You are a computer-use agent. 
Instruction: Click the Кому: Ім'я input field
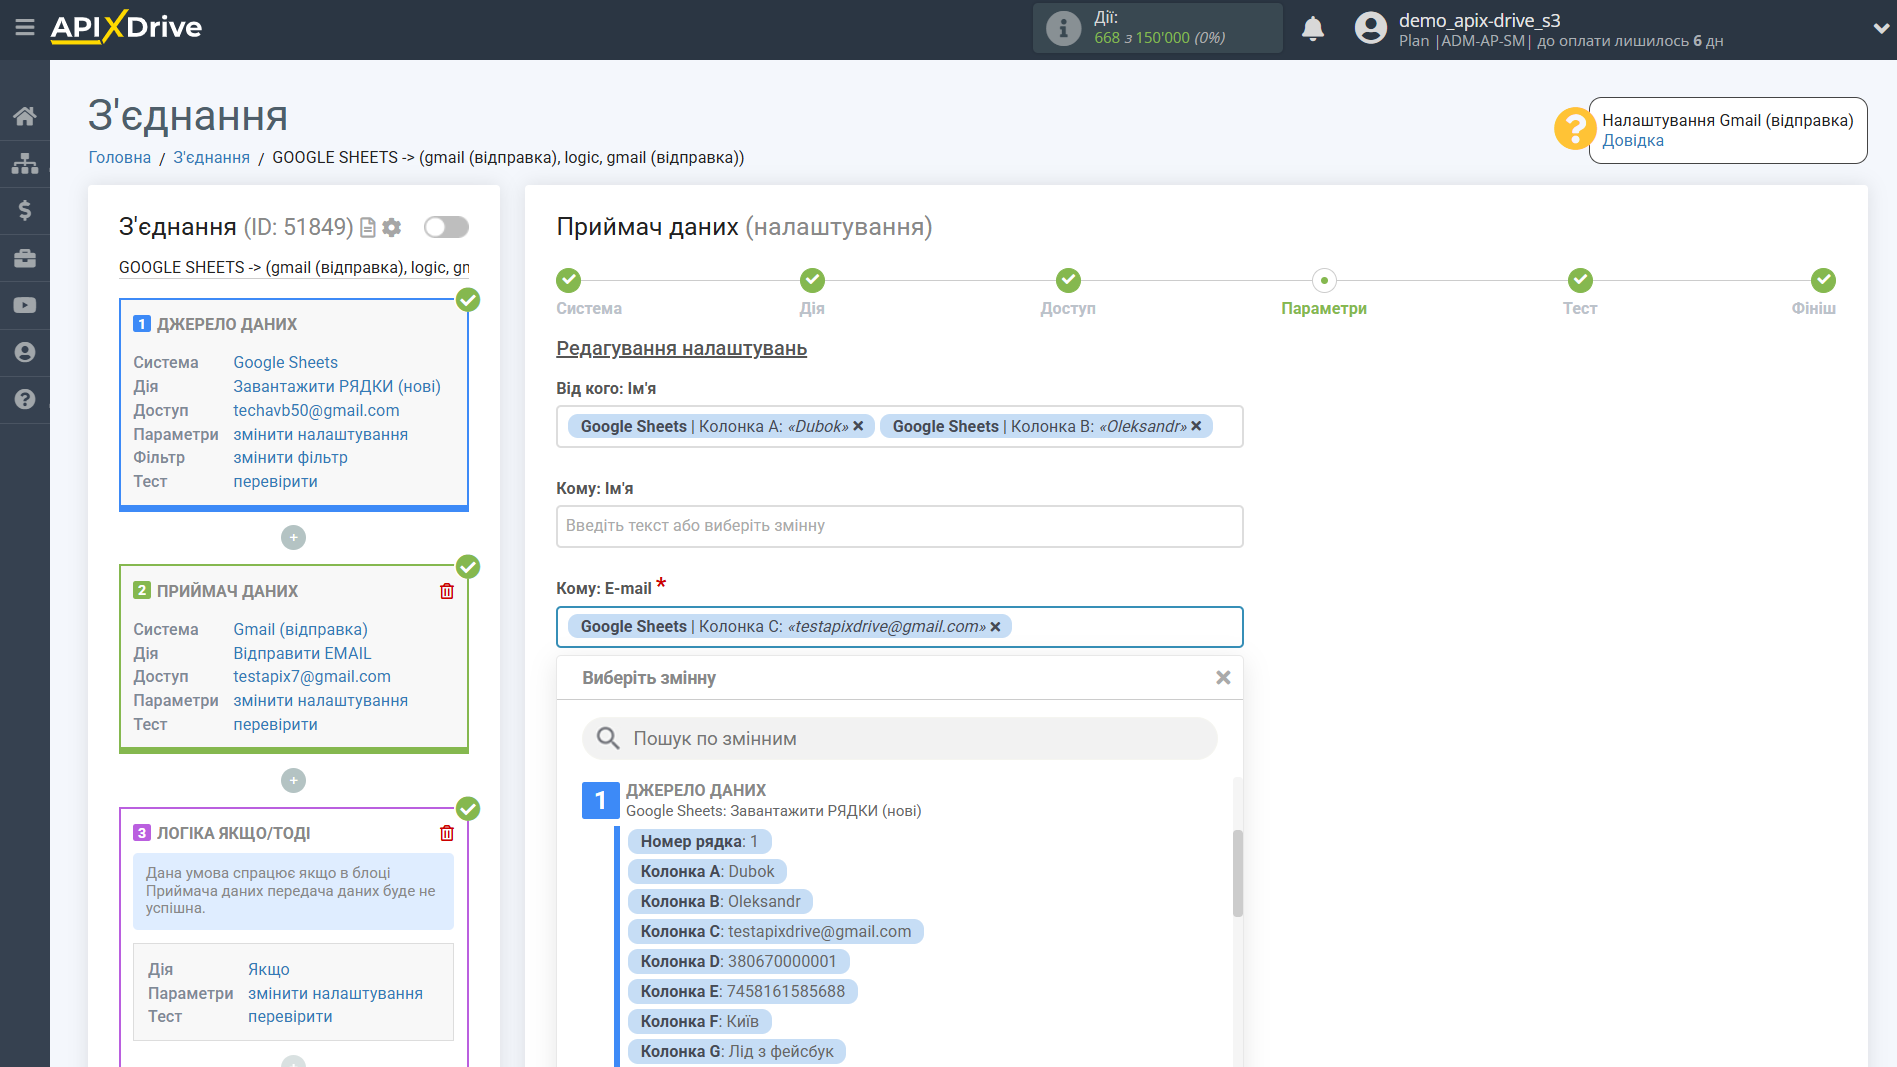[x=899, y=526]
